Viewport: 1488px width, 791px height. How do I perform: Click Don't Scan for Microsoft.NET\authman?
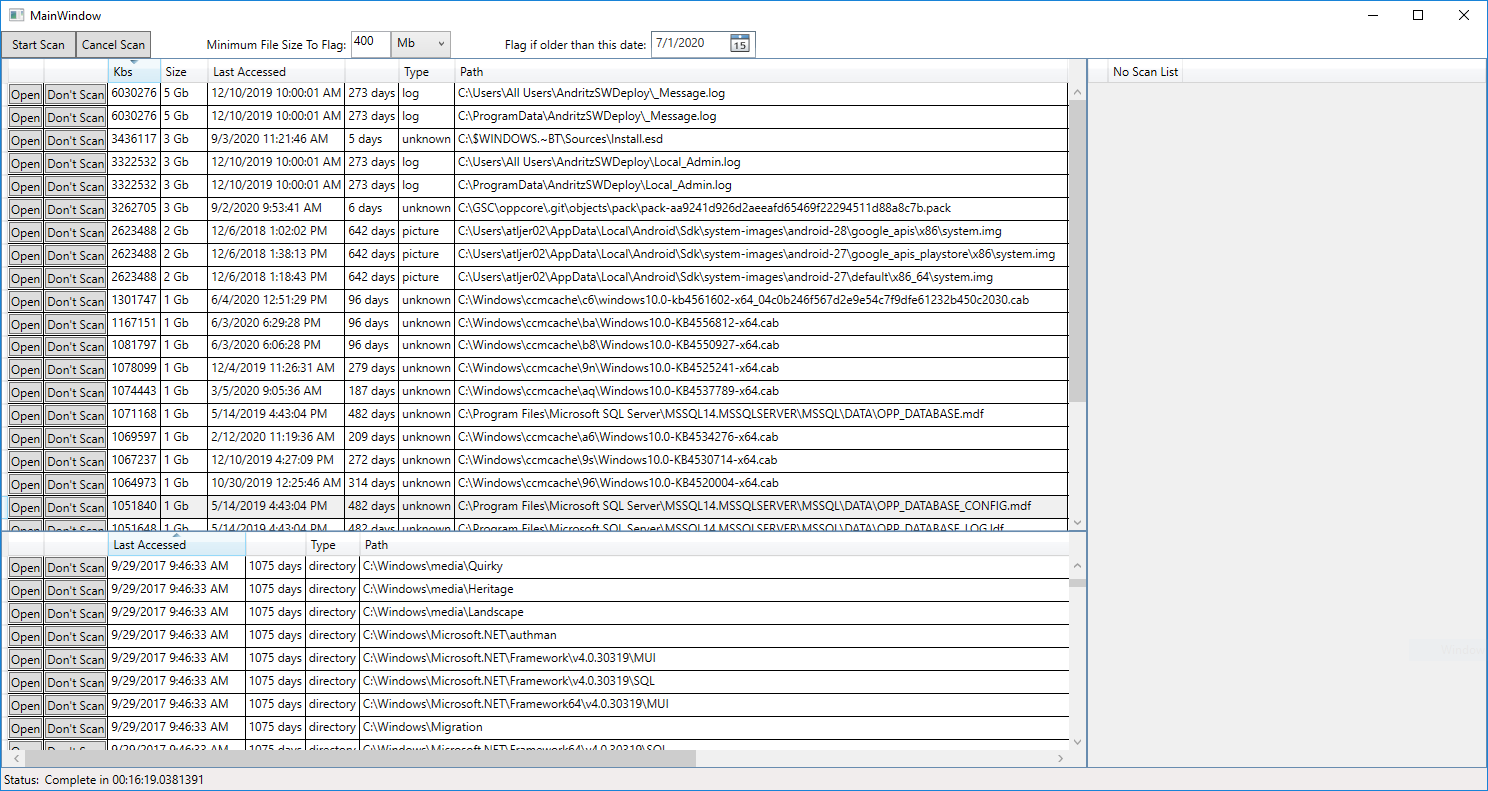click(76, 636)
